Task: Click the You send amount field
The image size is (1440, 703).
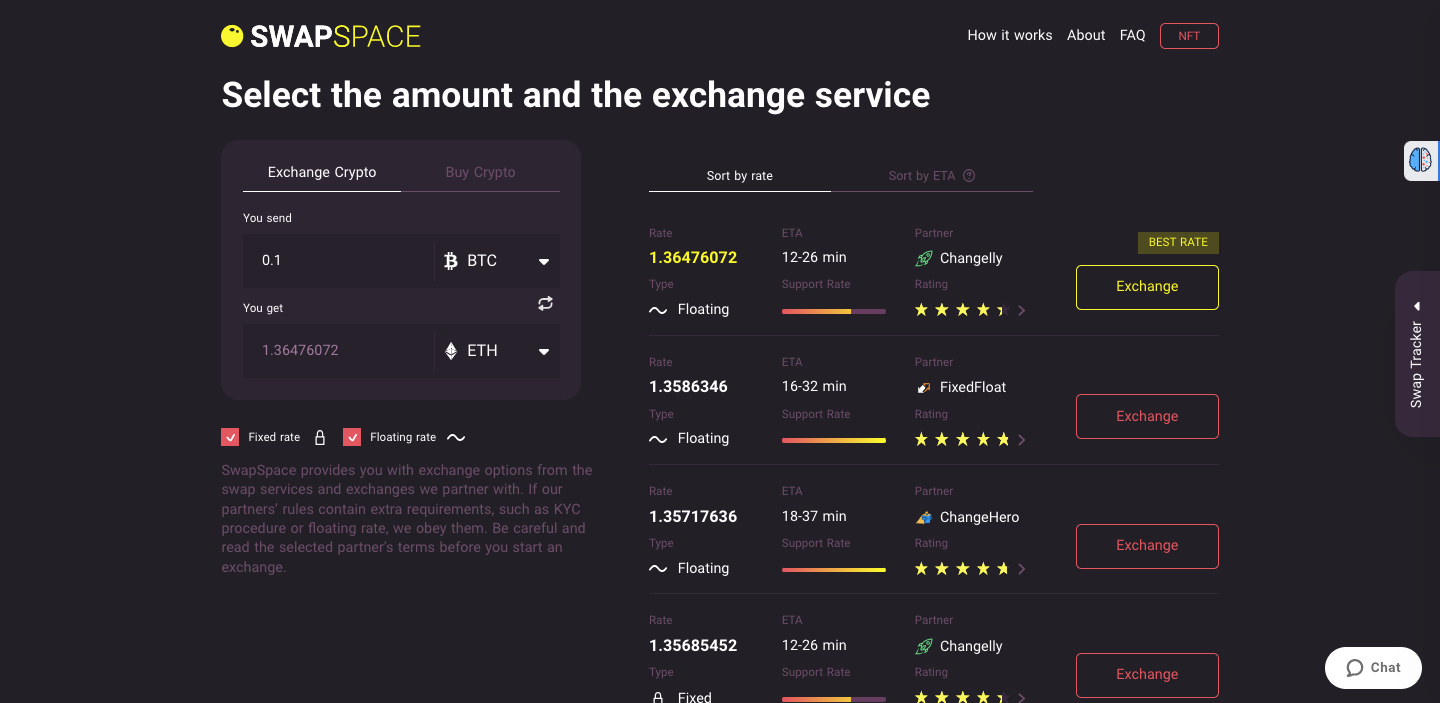Action: pos(338,261)
